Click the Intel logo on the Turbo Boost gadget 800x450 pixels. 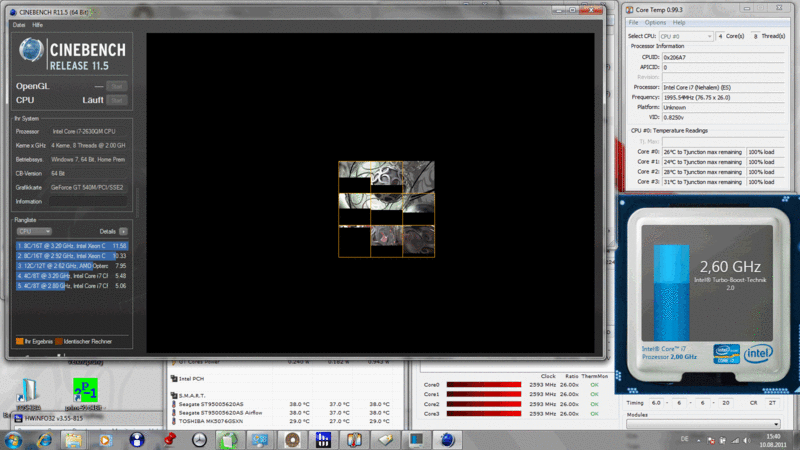click(x=758, y=353)
